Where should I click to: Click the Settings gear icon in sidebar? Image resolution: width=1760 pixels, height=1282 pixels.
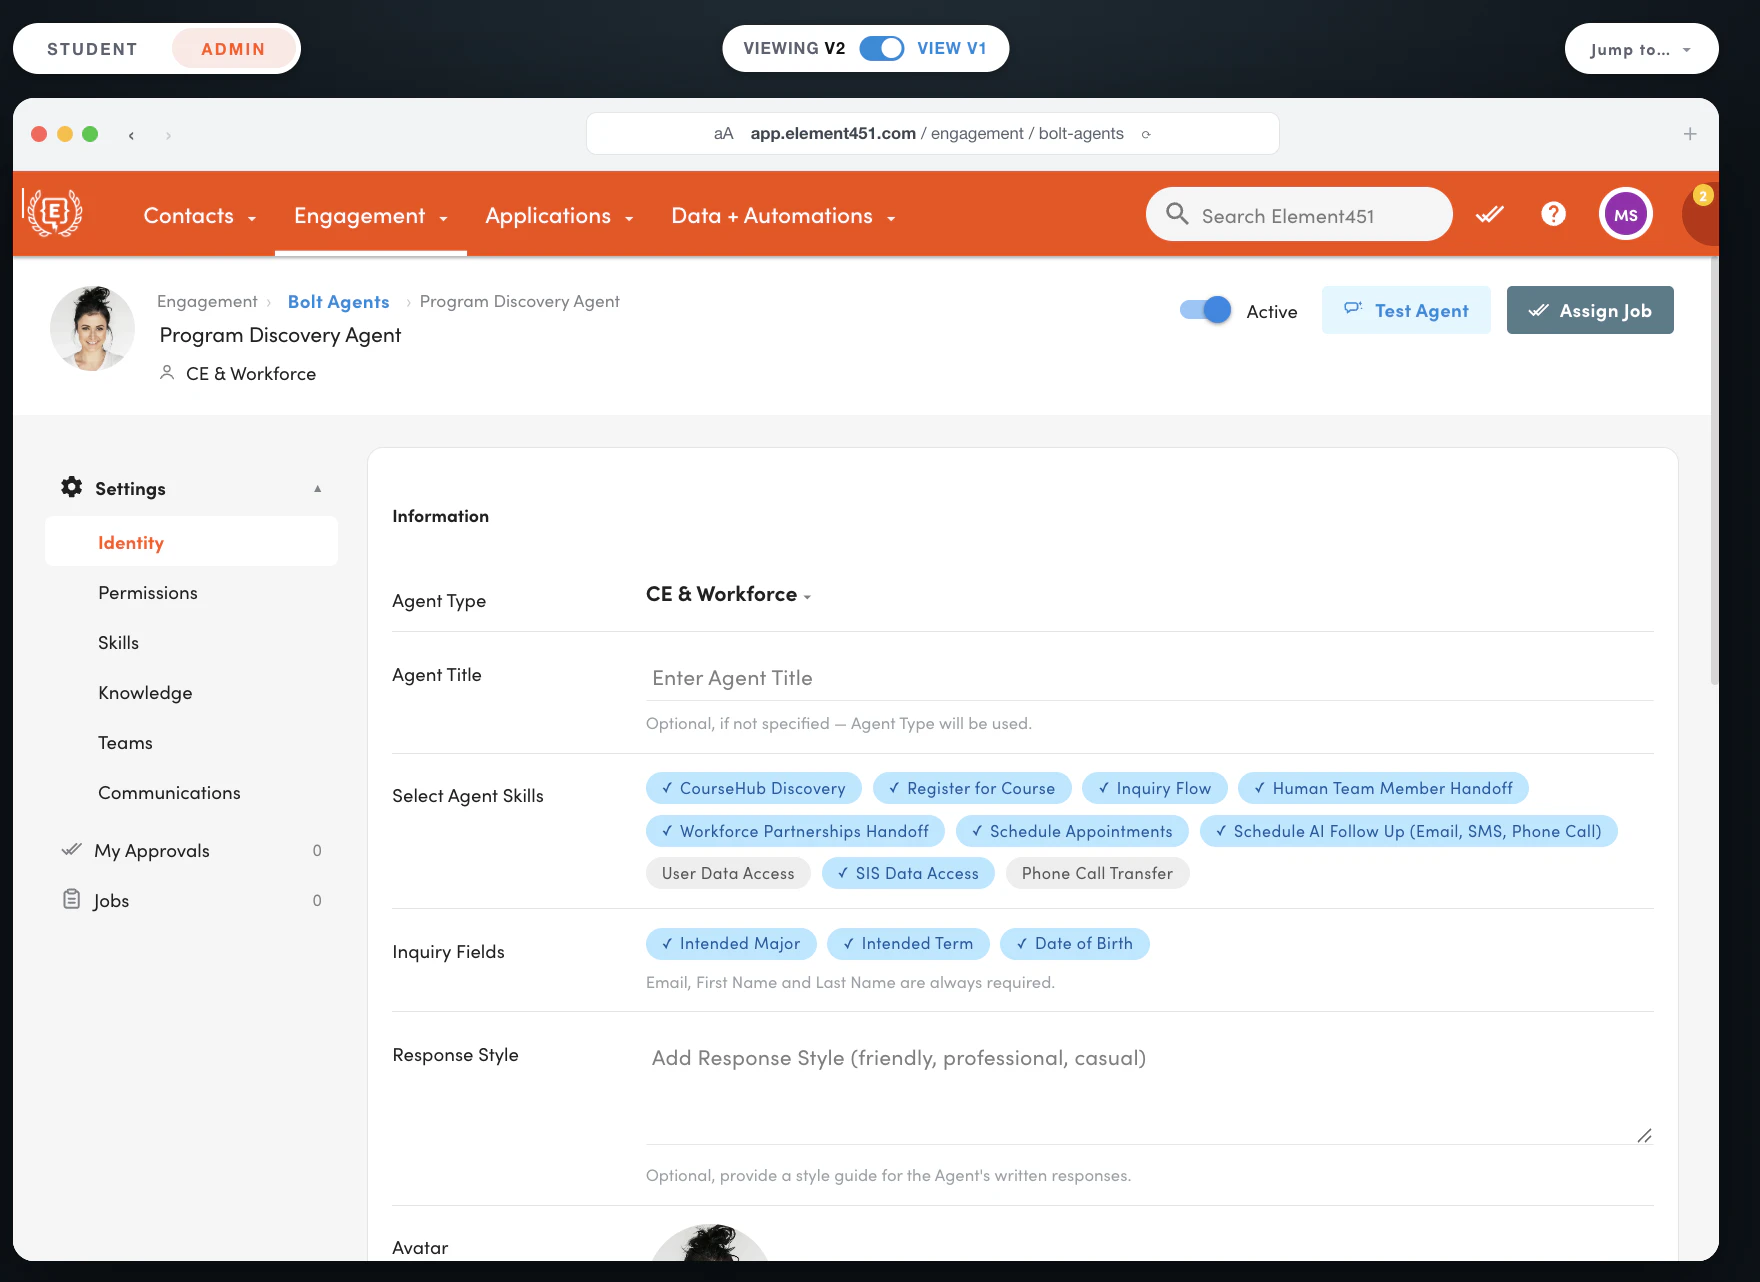coord(72,487)
